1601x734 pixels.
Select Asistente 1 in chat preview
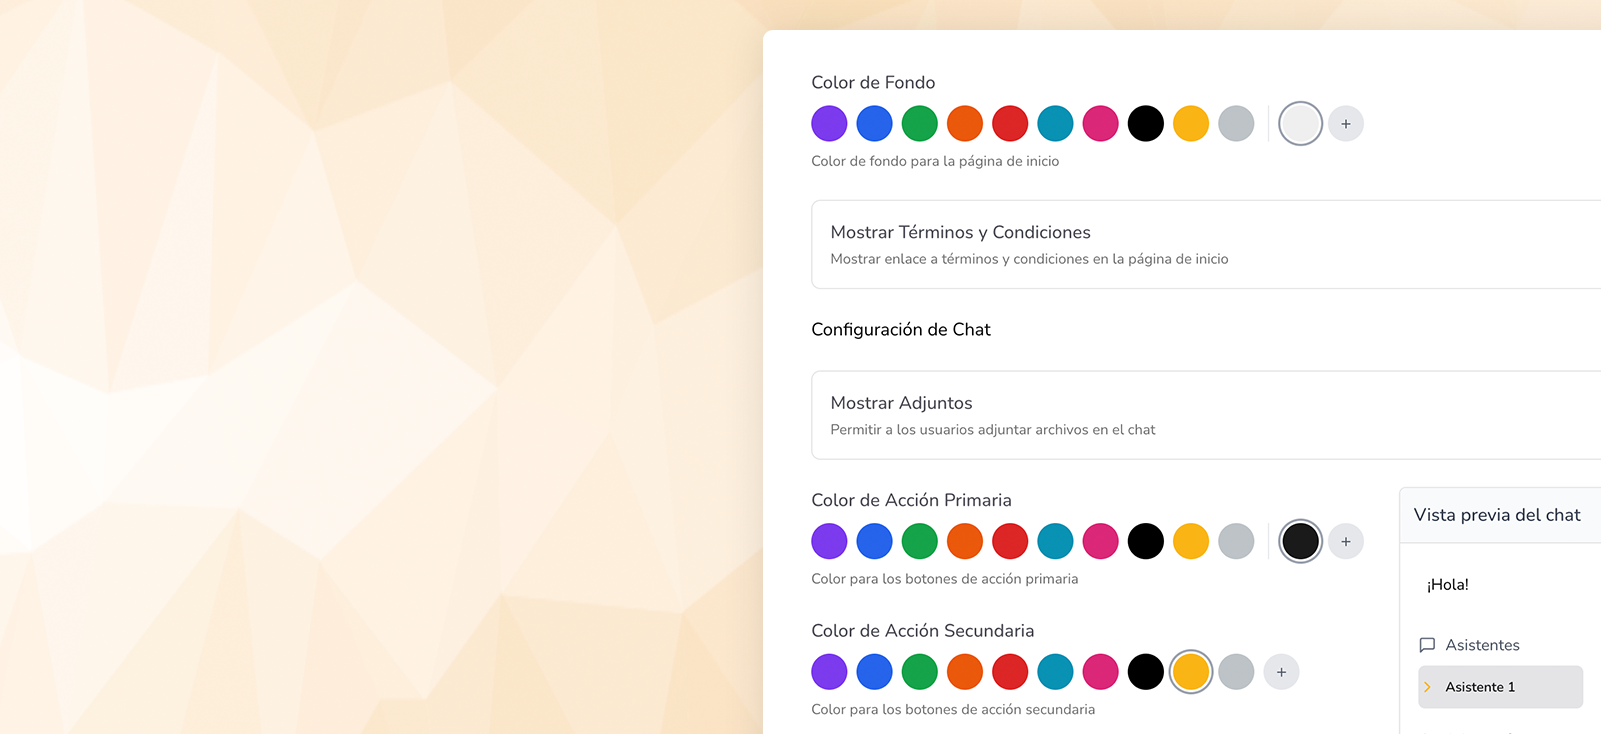[x=1500, y=687]
